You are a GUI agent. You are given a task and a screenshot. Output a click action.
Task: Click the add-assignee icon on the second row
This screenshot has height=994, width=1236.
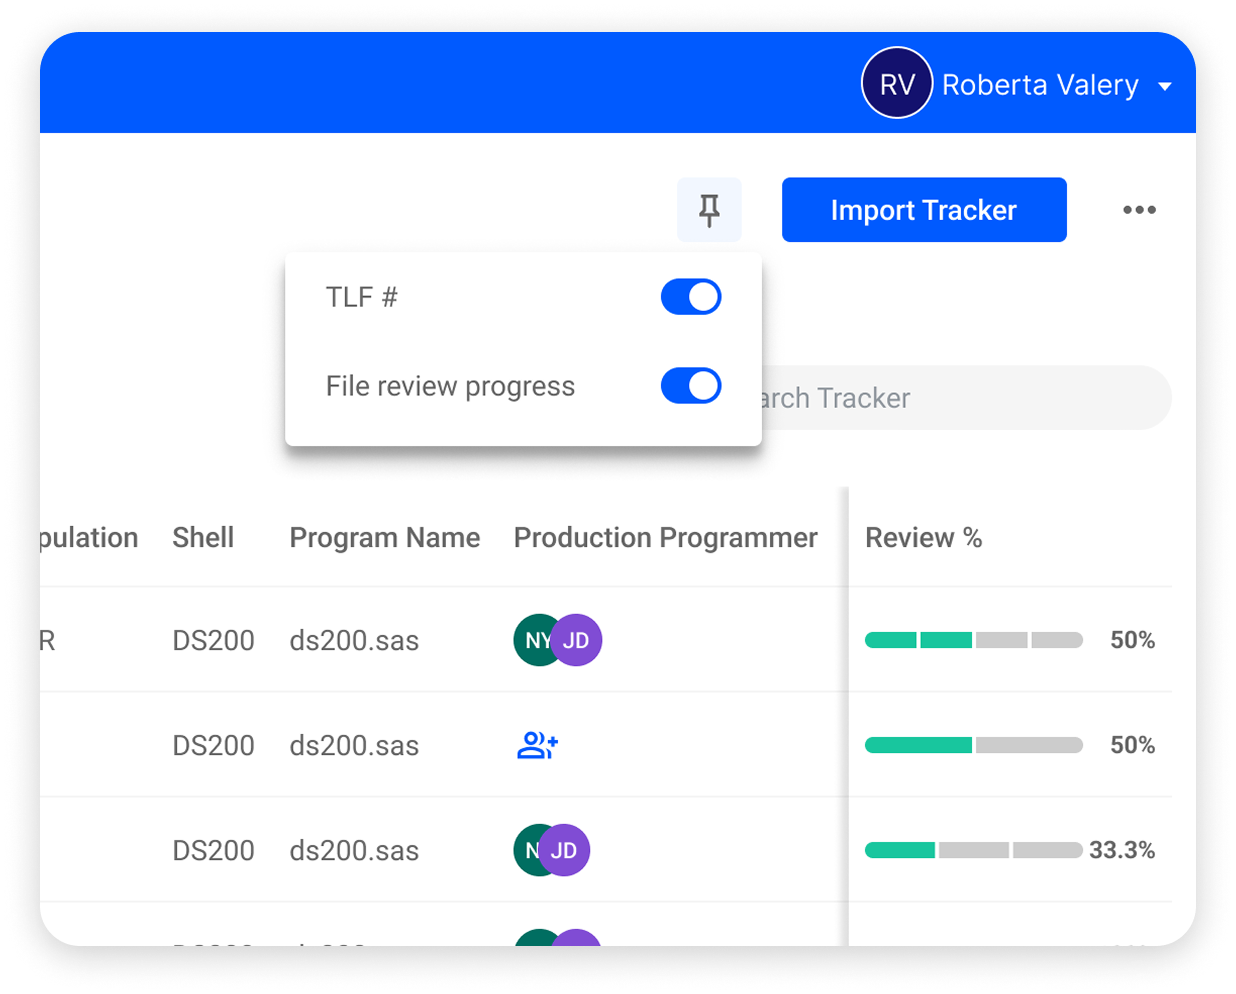click(538, 744)
